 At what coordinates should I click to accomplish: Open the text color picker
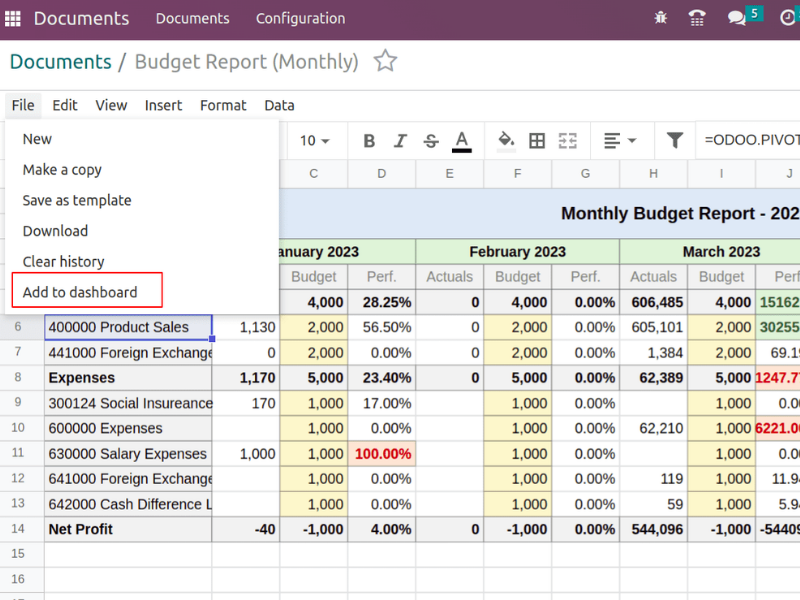(x=461, y=141)
